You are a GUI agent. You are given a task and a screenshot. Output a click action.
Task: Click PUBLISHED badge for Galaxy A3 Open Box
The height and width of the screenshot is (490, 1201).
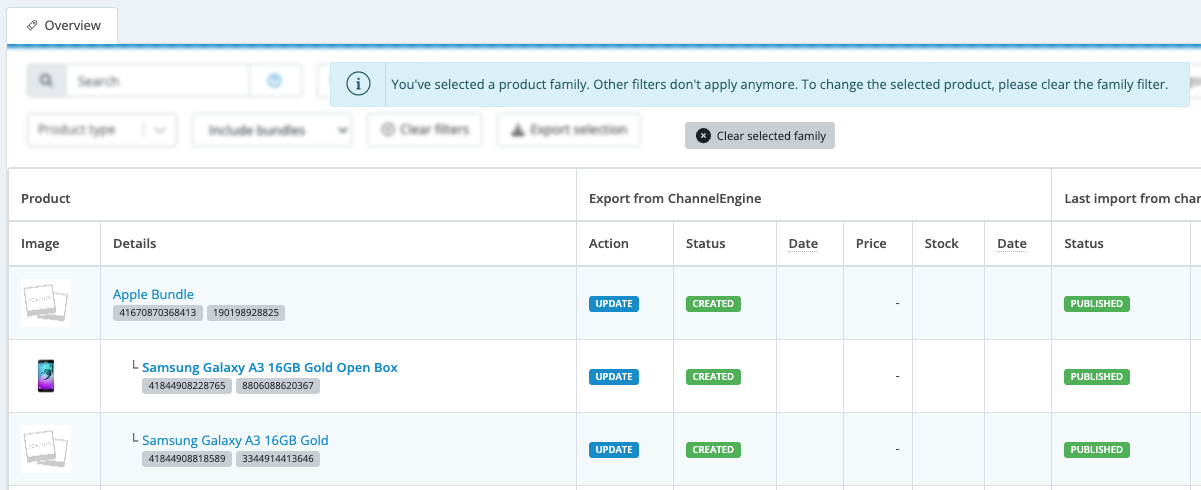coord(1097,377)
